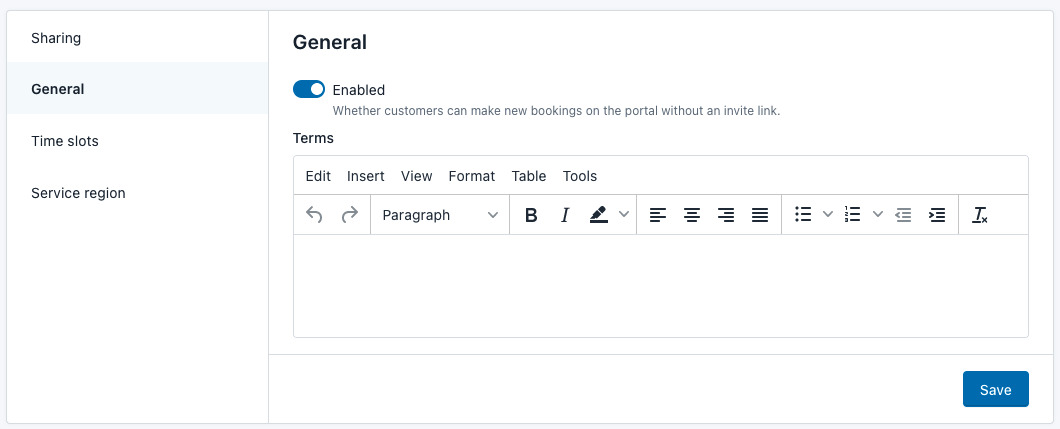Toggle bold formatting
The height and width of the screenshot is (429, 1060).
tap(531, 215)
